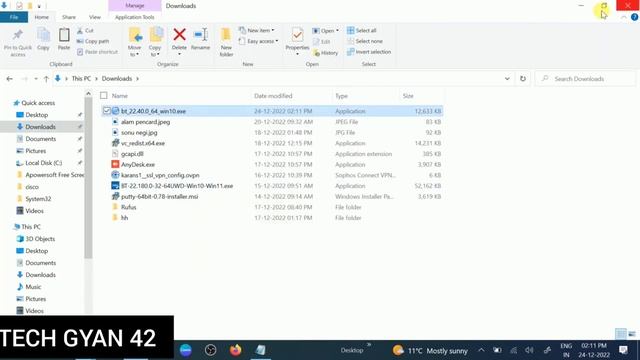Click the sidebar scrollbar thumb

coord(88,178)
